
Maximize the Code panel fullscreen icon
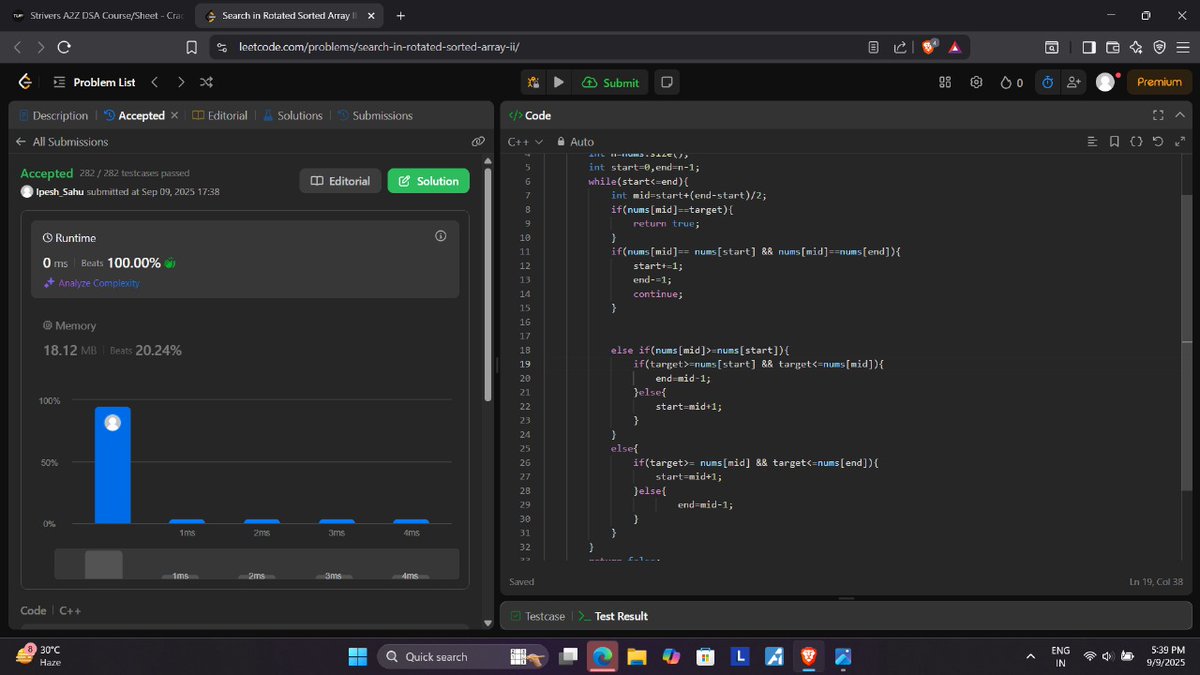(x=1159, y=116)
